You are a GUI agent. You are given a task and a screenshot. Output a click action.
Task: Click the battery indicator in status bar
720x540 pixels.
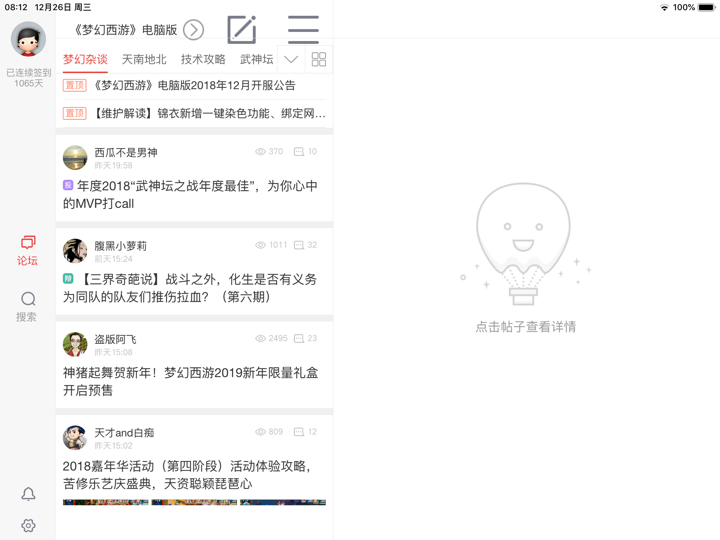click(706, 7)
